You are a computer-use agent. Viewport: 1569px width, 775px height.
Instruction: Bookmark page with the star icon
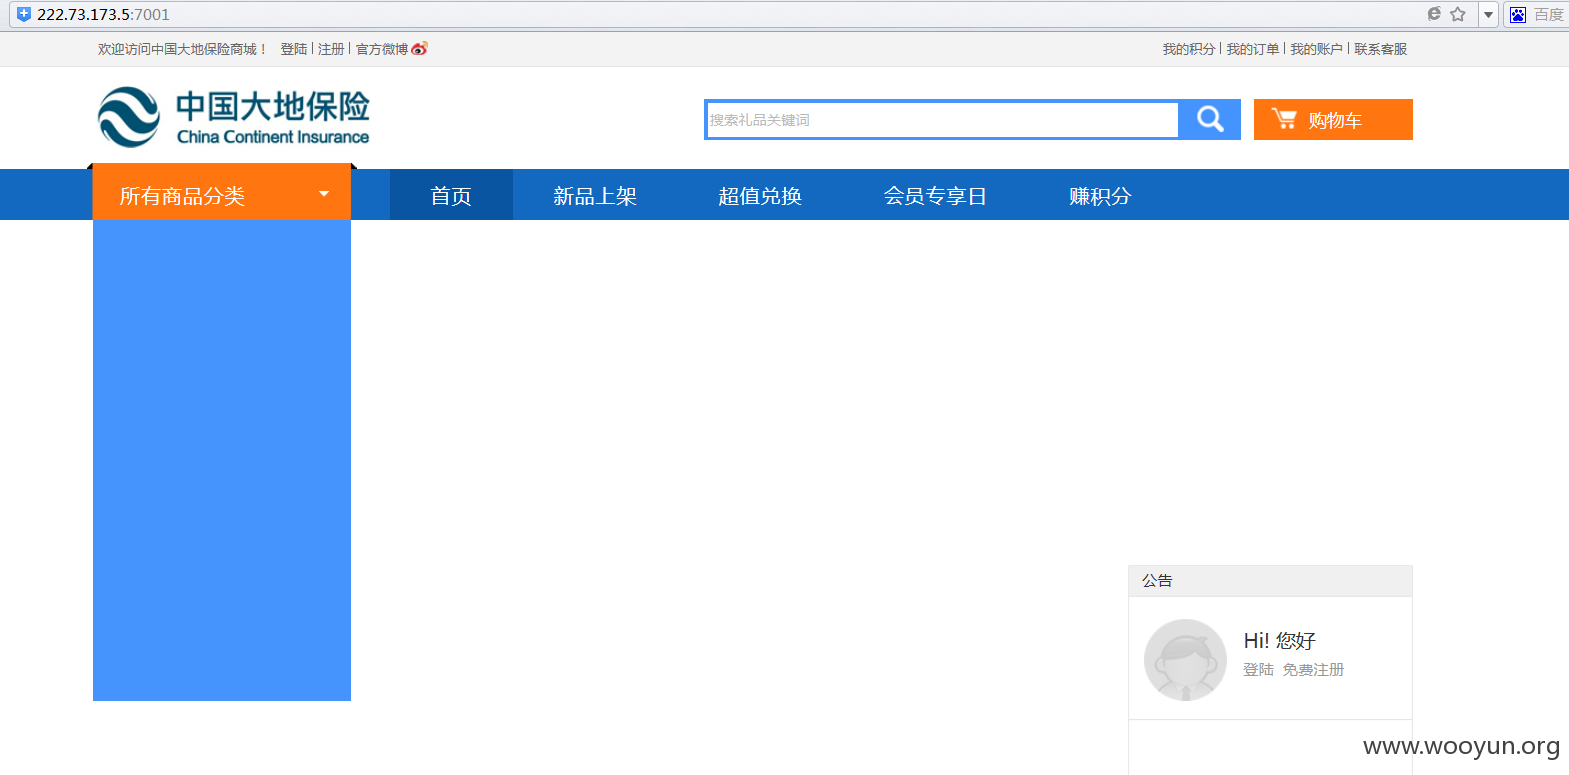(x=1458, y=14)
